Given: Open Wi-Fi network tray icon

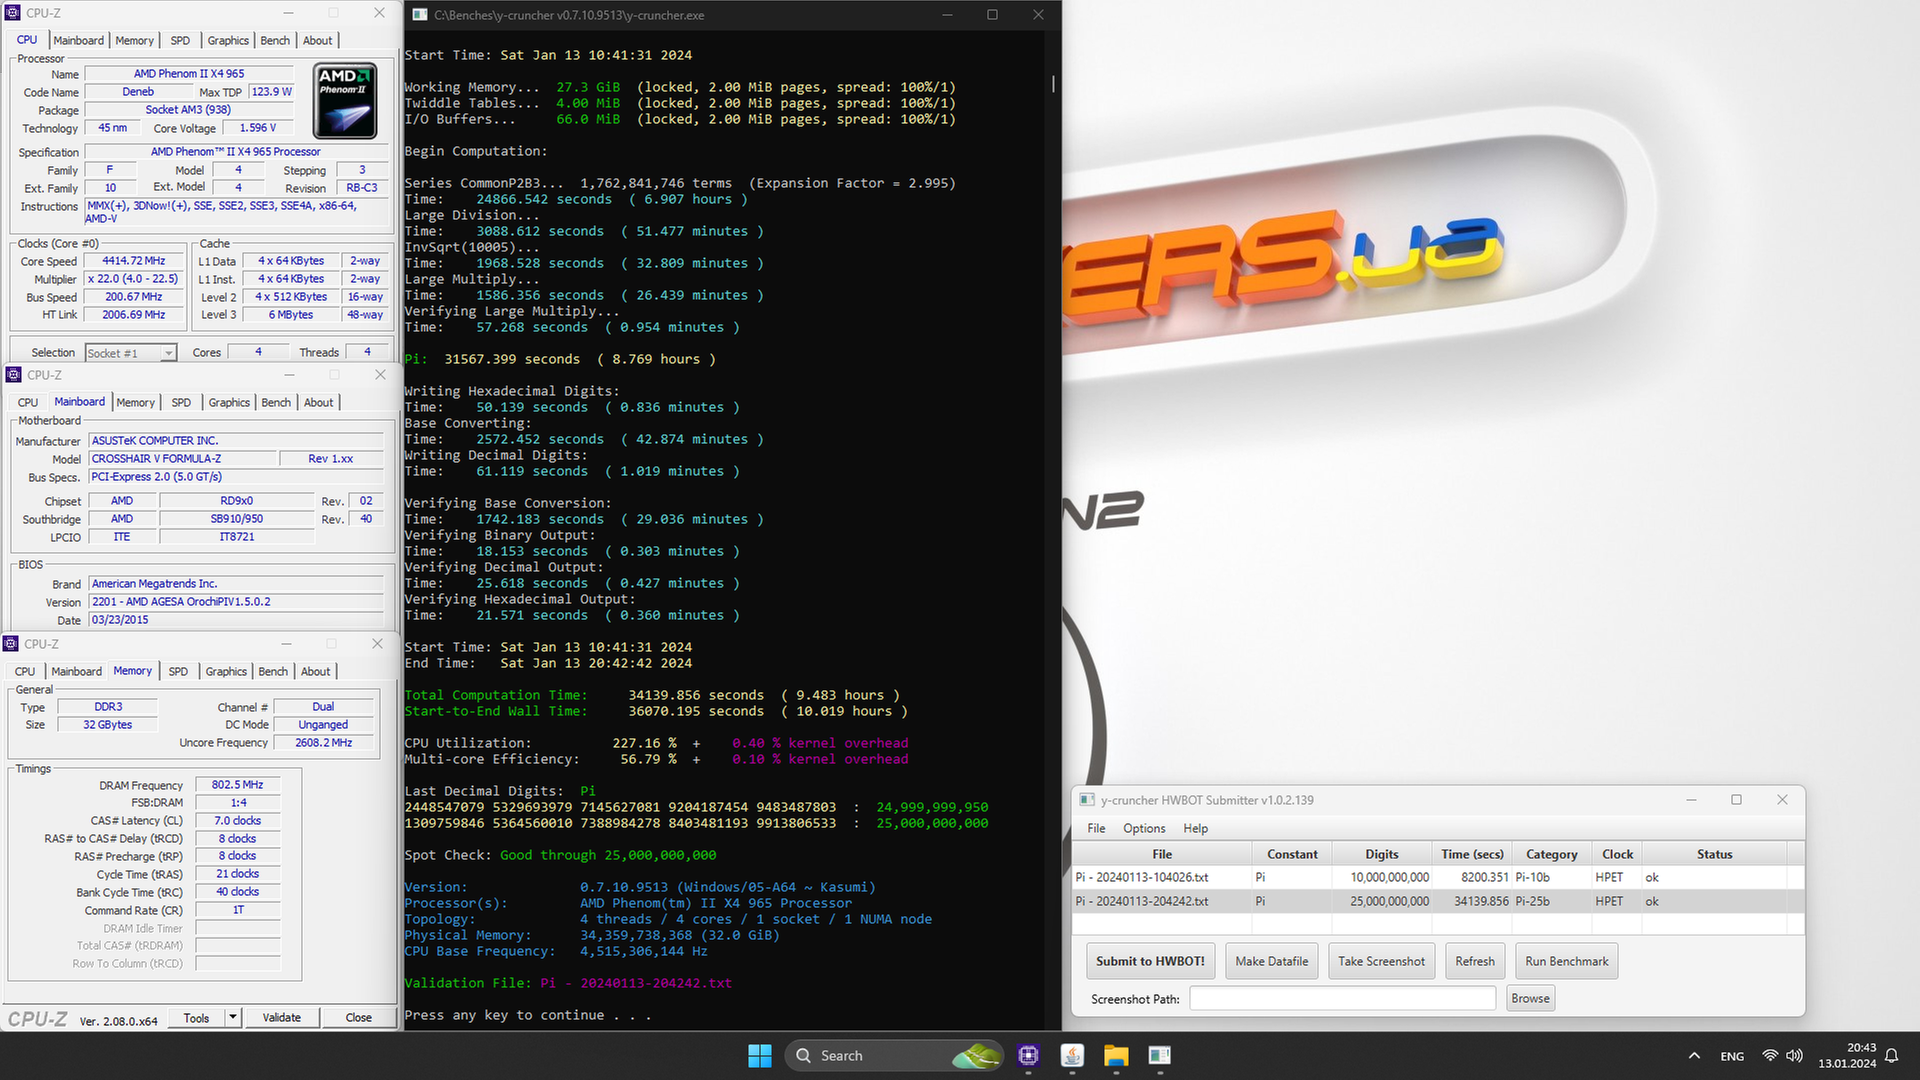Looking at the screenshot, I should [1770, 1056].
